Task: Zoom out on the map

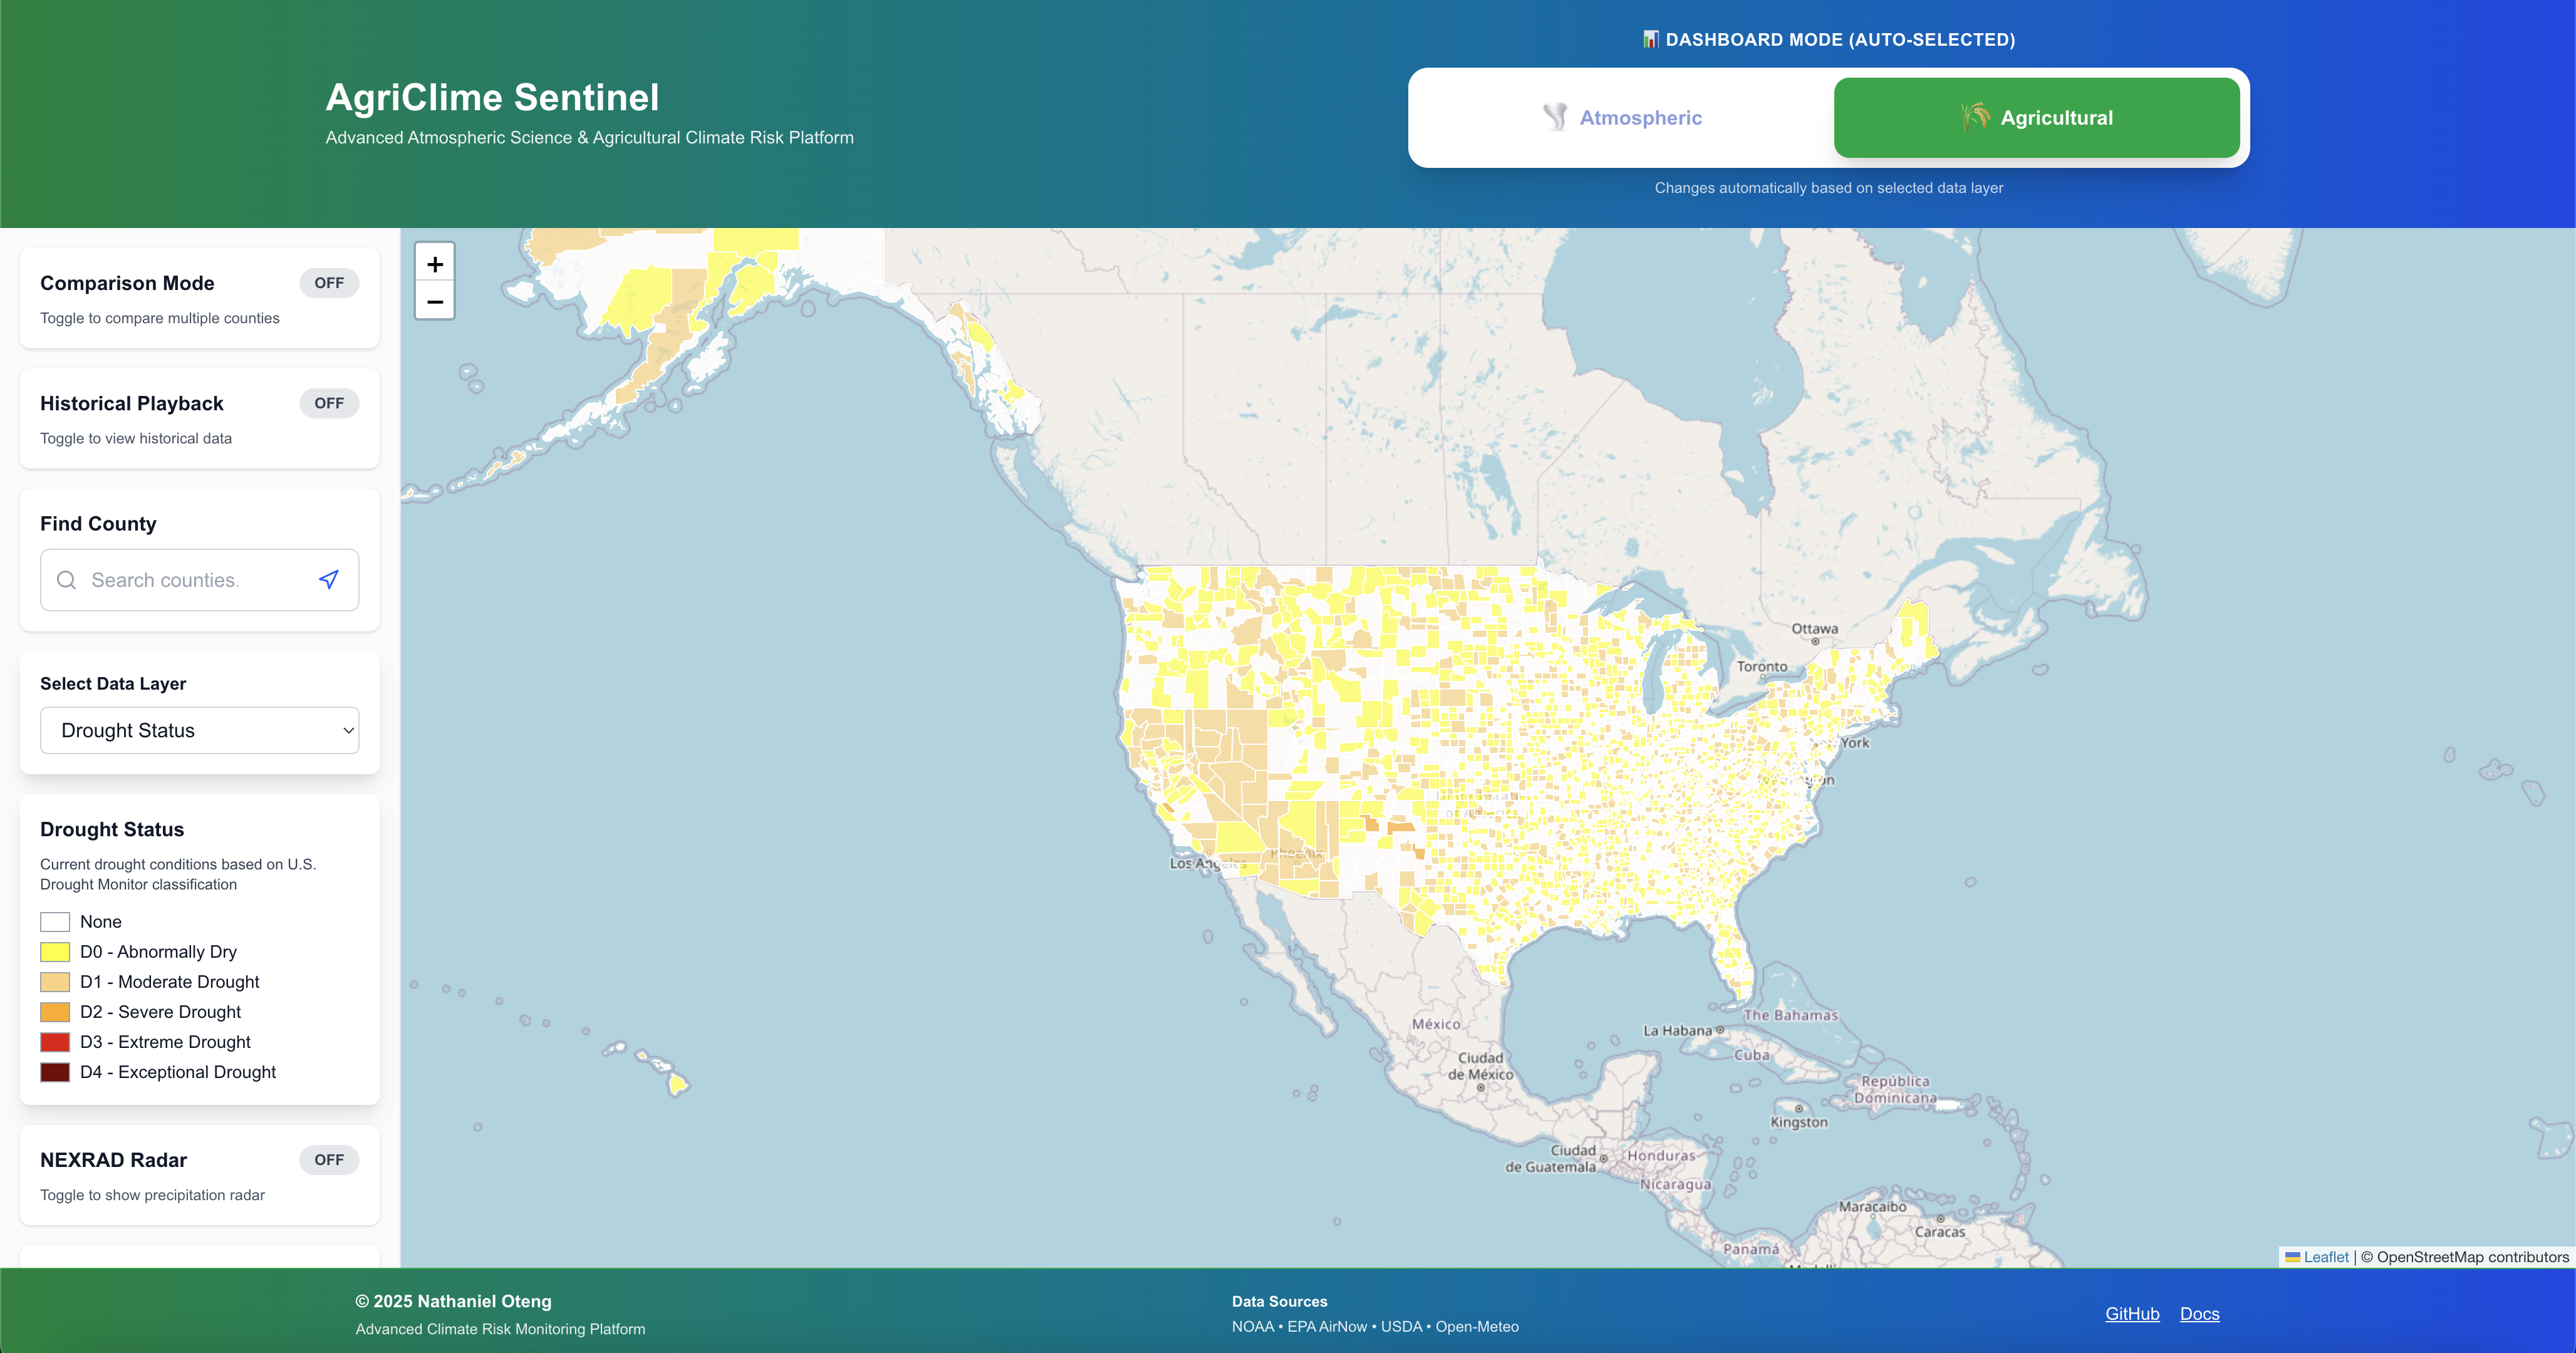Action: click(x=435, y=301)
